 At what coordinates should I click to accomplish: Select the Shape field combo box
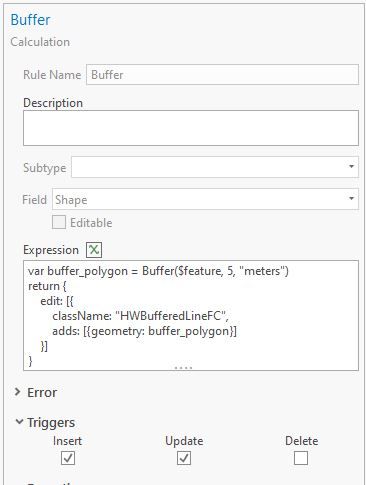coord(205,199)
